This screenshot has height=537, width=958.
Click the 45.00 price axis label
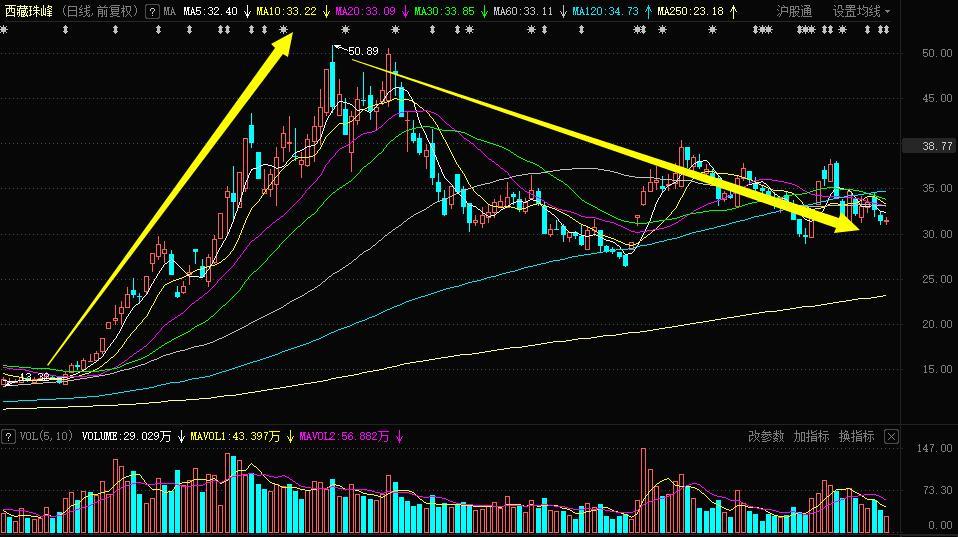click(937, 98)
